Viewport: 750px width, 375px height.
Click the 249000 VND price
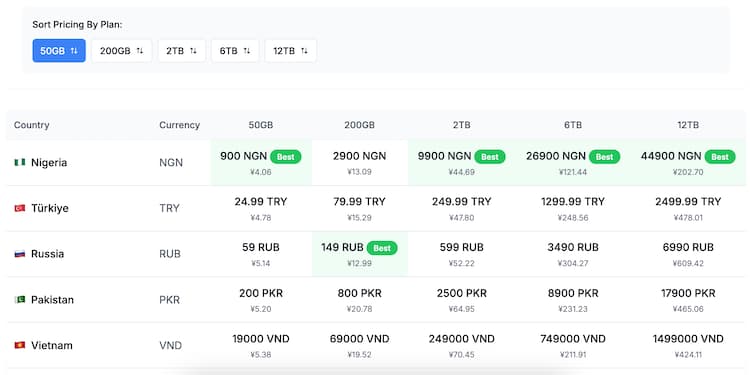(x=462, y=339)
